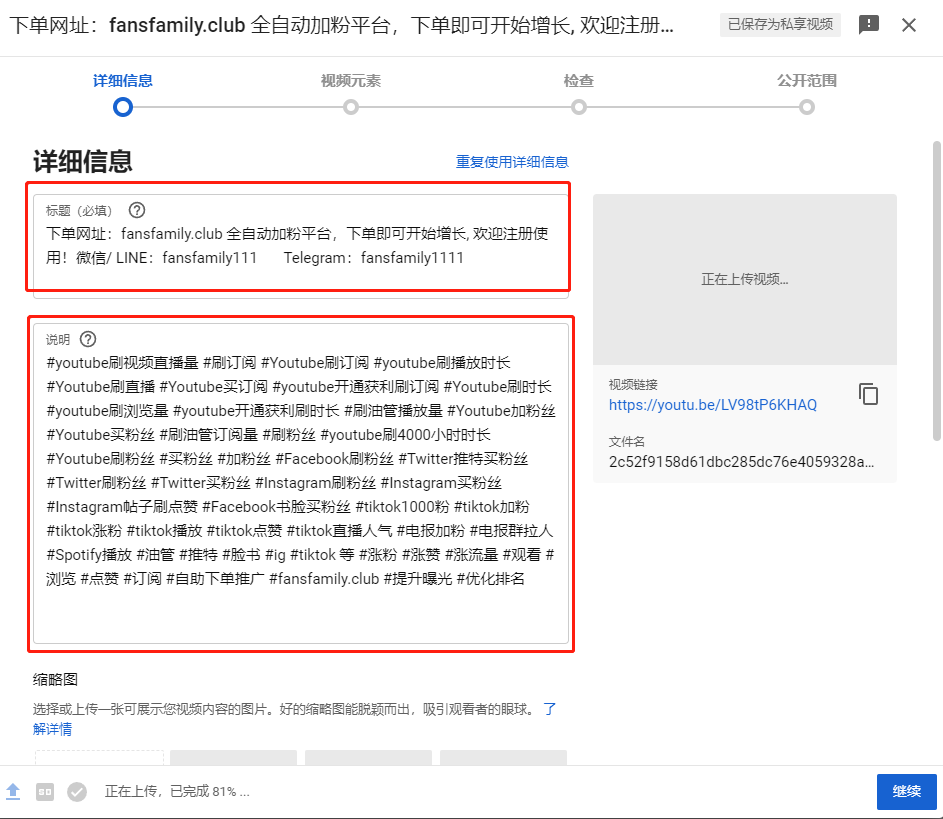Click the 正在上传，已完成 81% status text

coord(177,791)
